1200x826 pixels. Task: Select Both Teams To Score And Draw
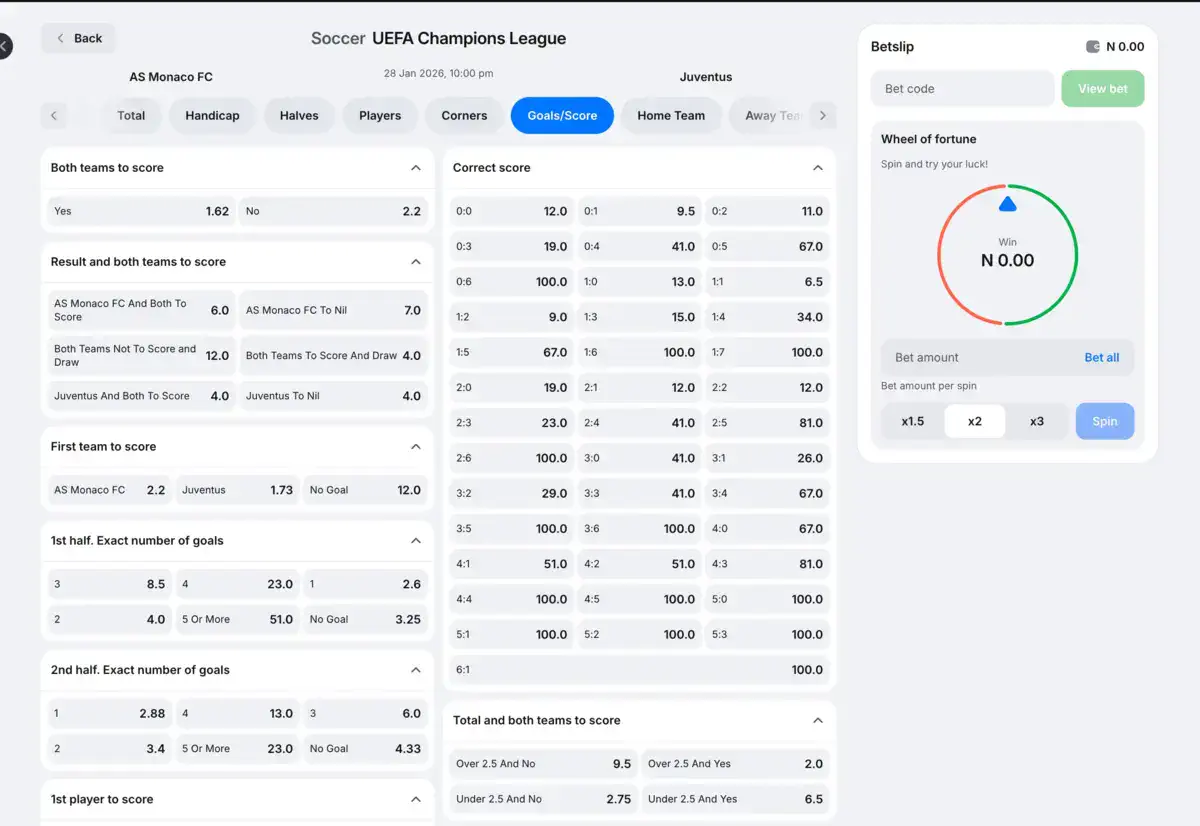coord(333,355)
